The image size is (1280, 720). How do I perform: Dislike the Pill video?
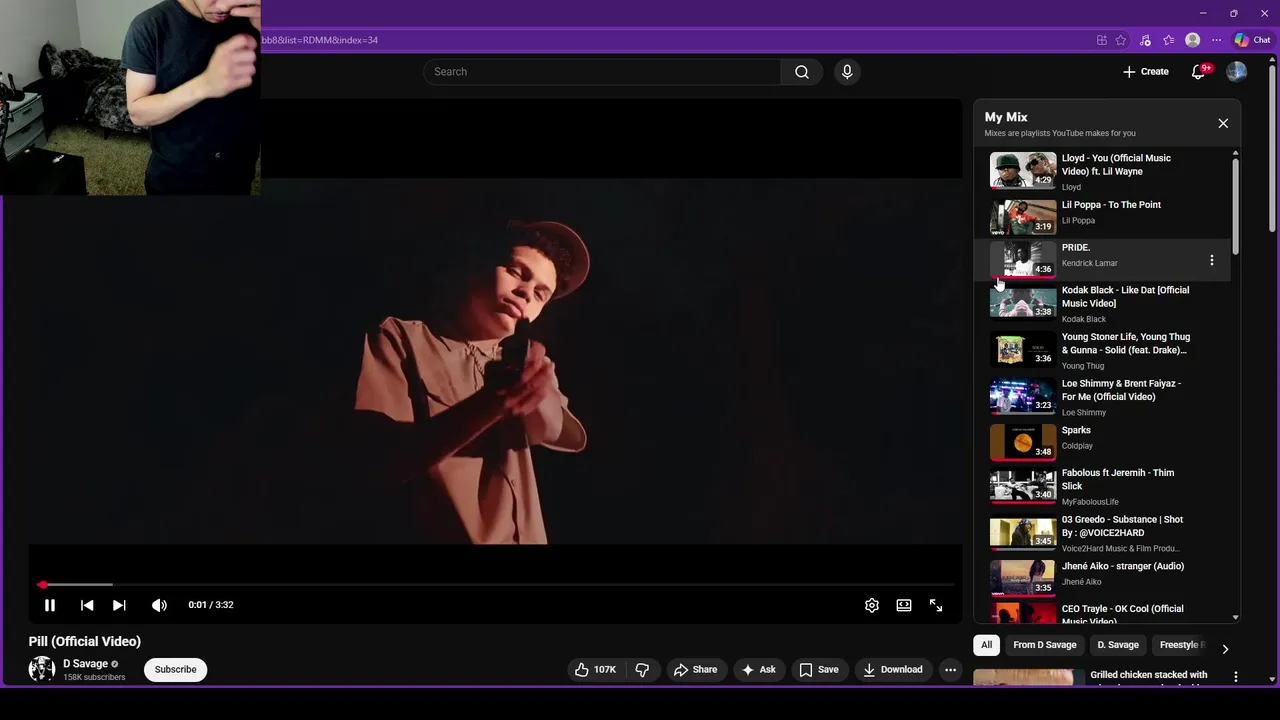[x=643, y=670]
